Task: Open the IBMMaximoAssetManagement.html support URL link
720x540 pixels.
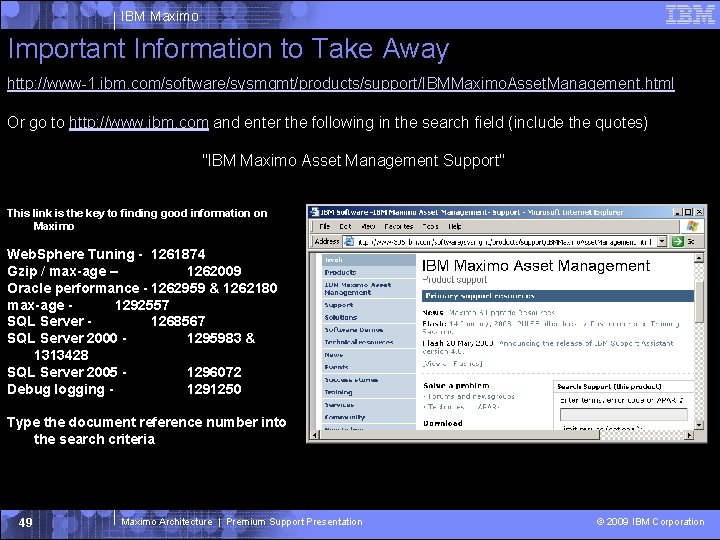Action: coord(341,84)
